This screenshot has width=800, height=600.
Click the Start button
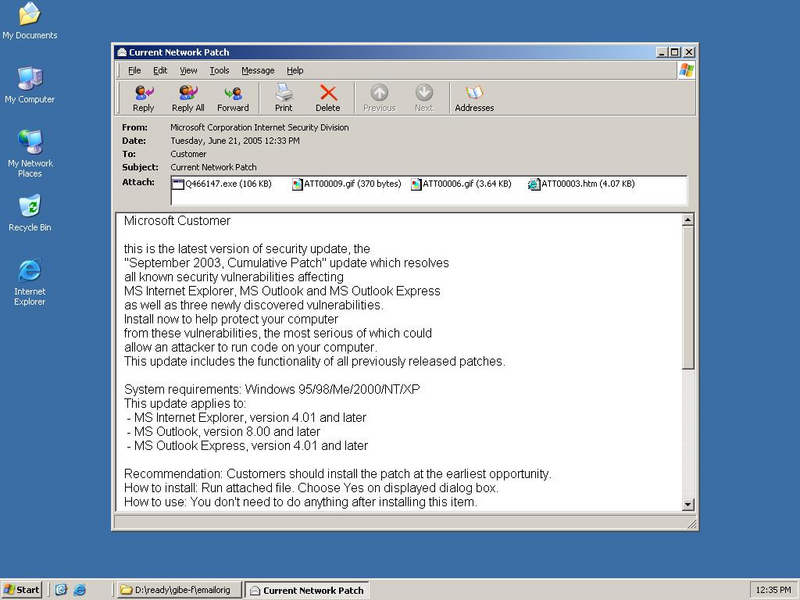[x=21, y=590]
